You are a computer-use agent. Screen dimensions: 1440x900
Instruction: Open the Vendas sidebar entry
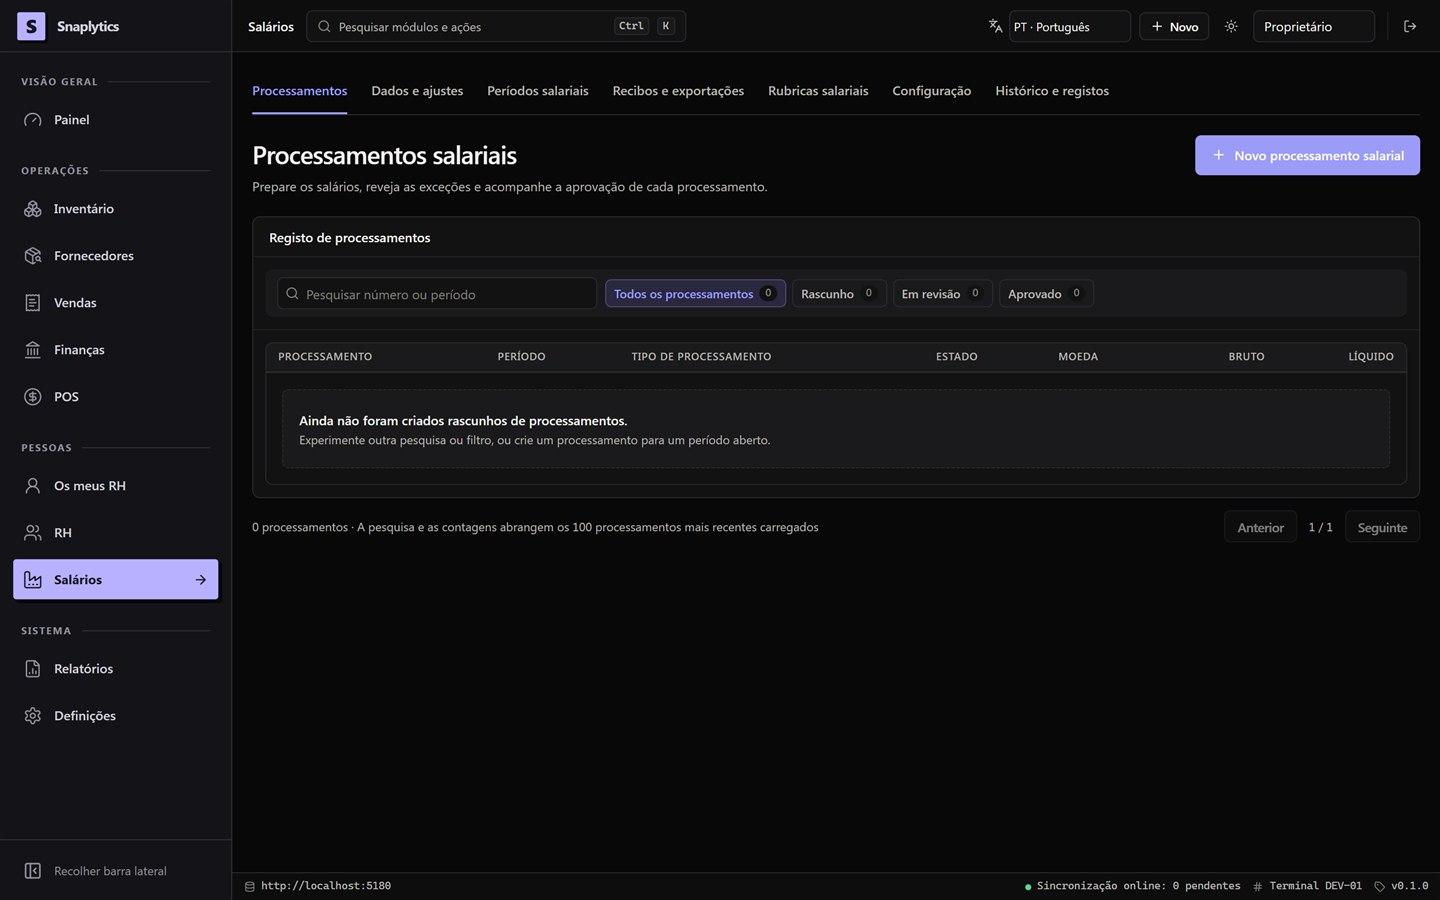tap(116, 303)
